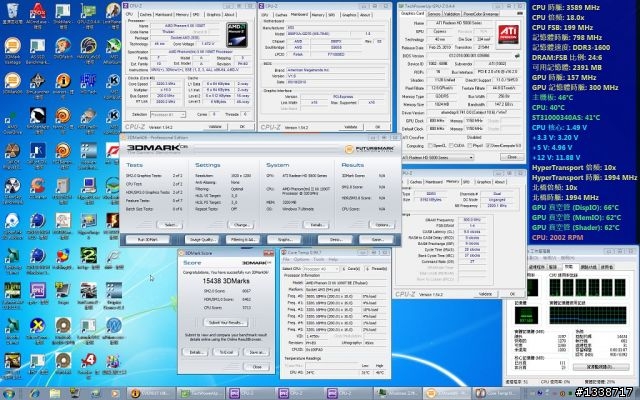This screenshot has width=640, height=400.
Task: Click OK in the CPU-Z CPU window
Action: 242,127
